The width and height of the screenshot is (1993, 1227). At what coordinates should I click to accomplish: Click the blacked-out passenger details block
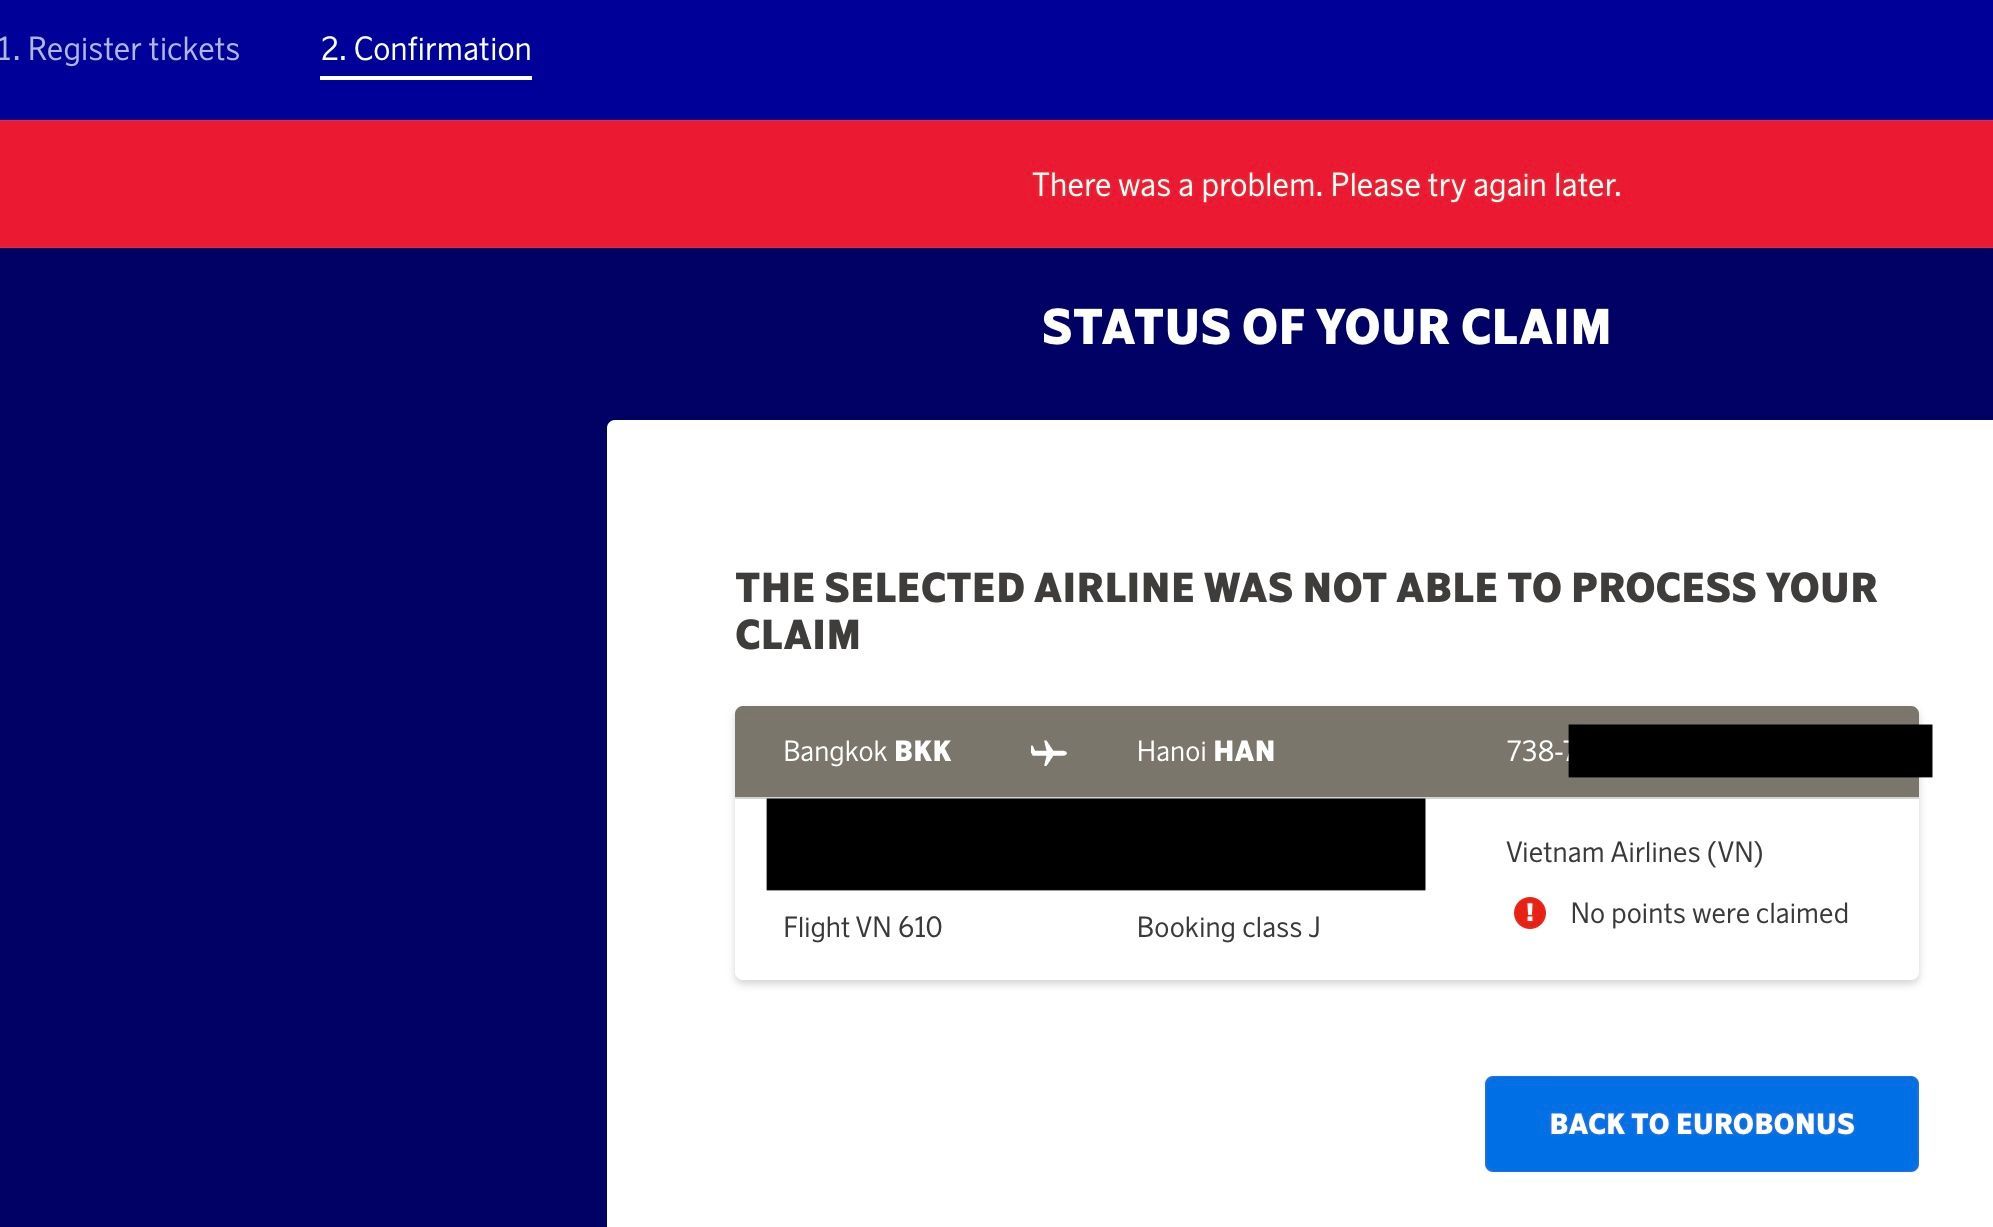[1096, 844]
